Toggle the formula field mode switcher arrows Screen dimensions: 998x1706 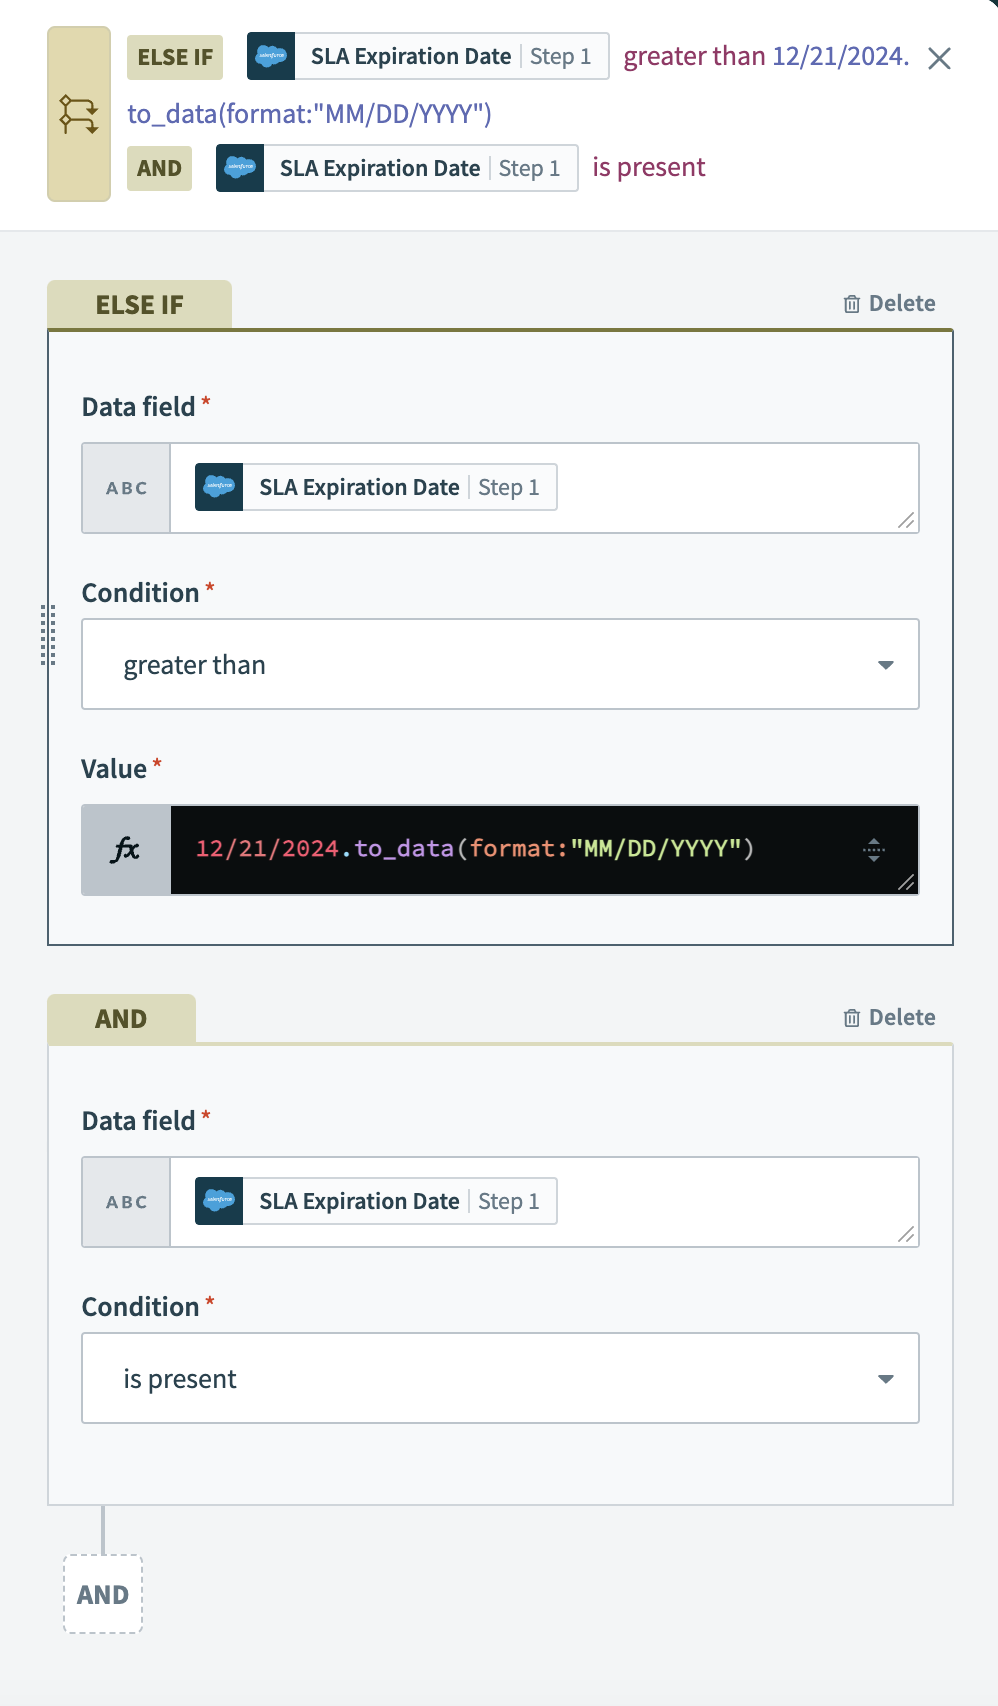click(x=873, y=850)
